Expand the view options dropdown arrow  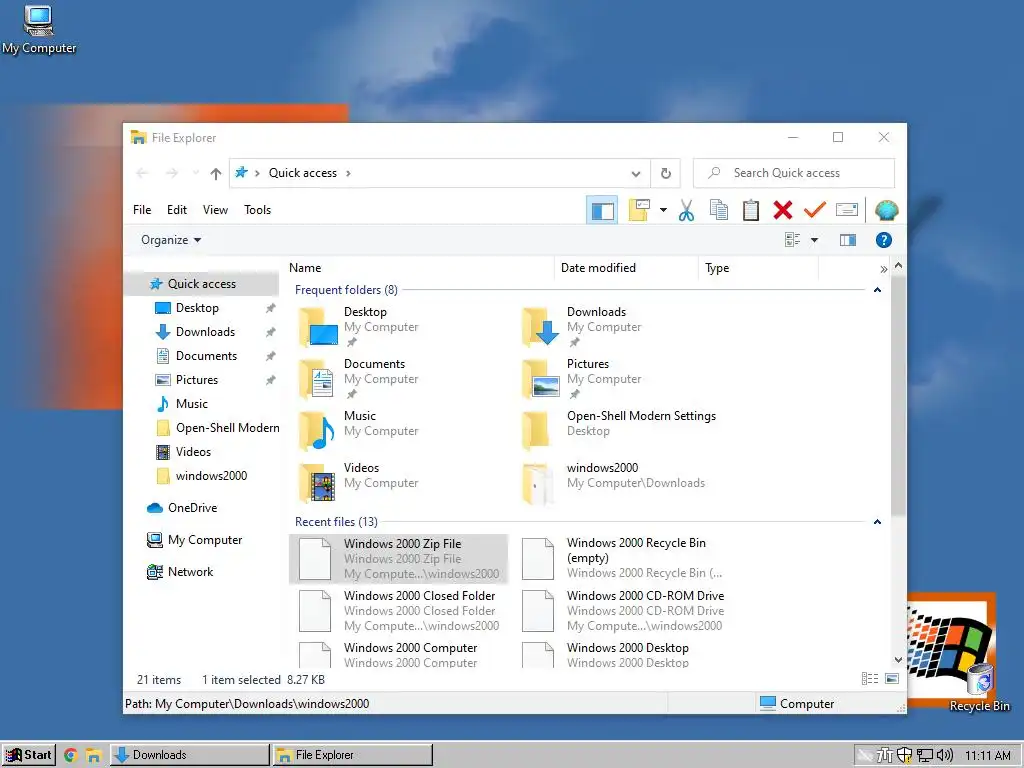pyautogui.click(x=814, y=240)
